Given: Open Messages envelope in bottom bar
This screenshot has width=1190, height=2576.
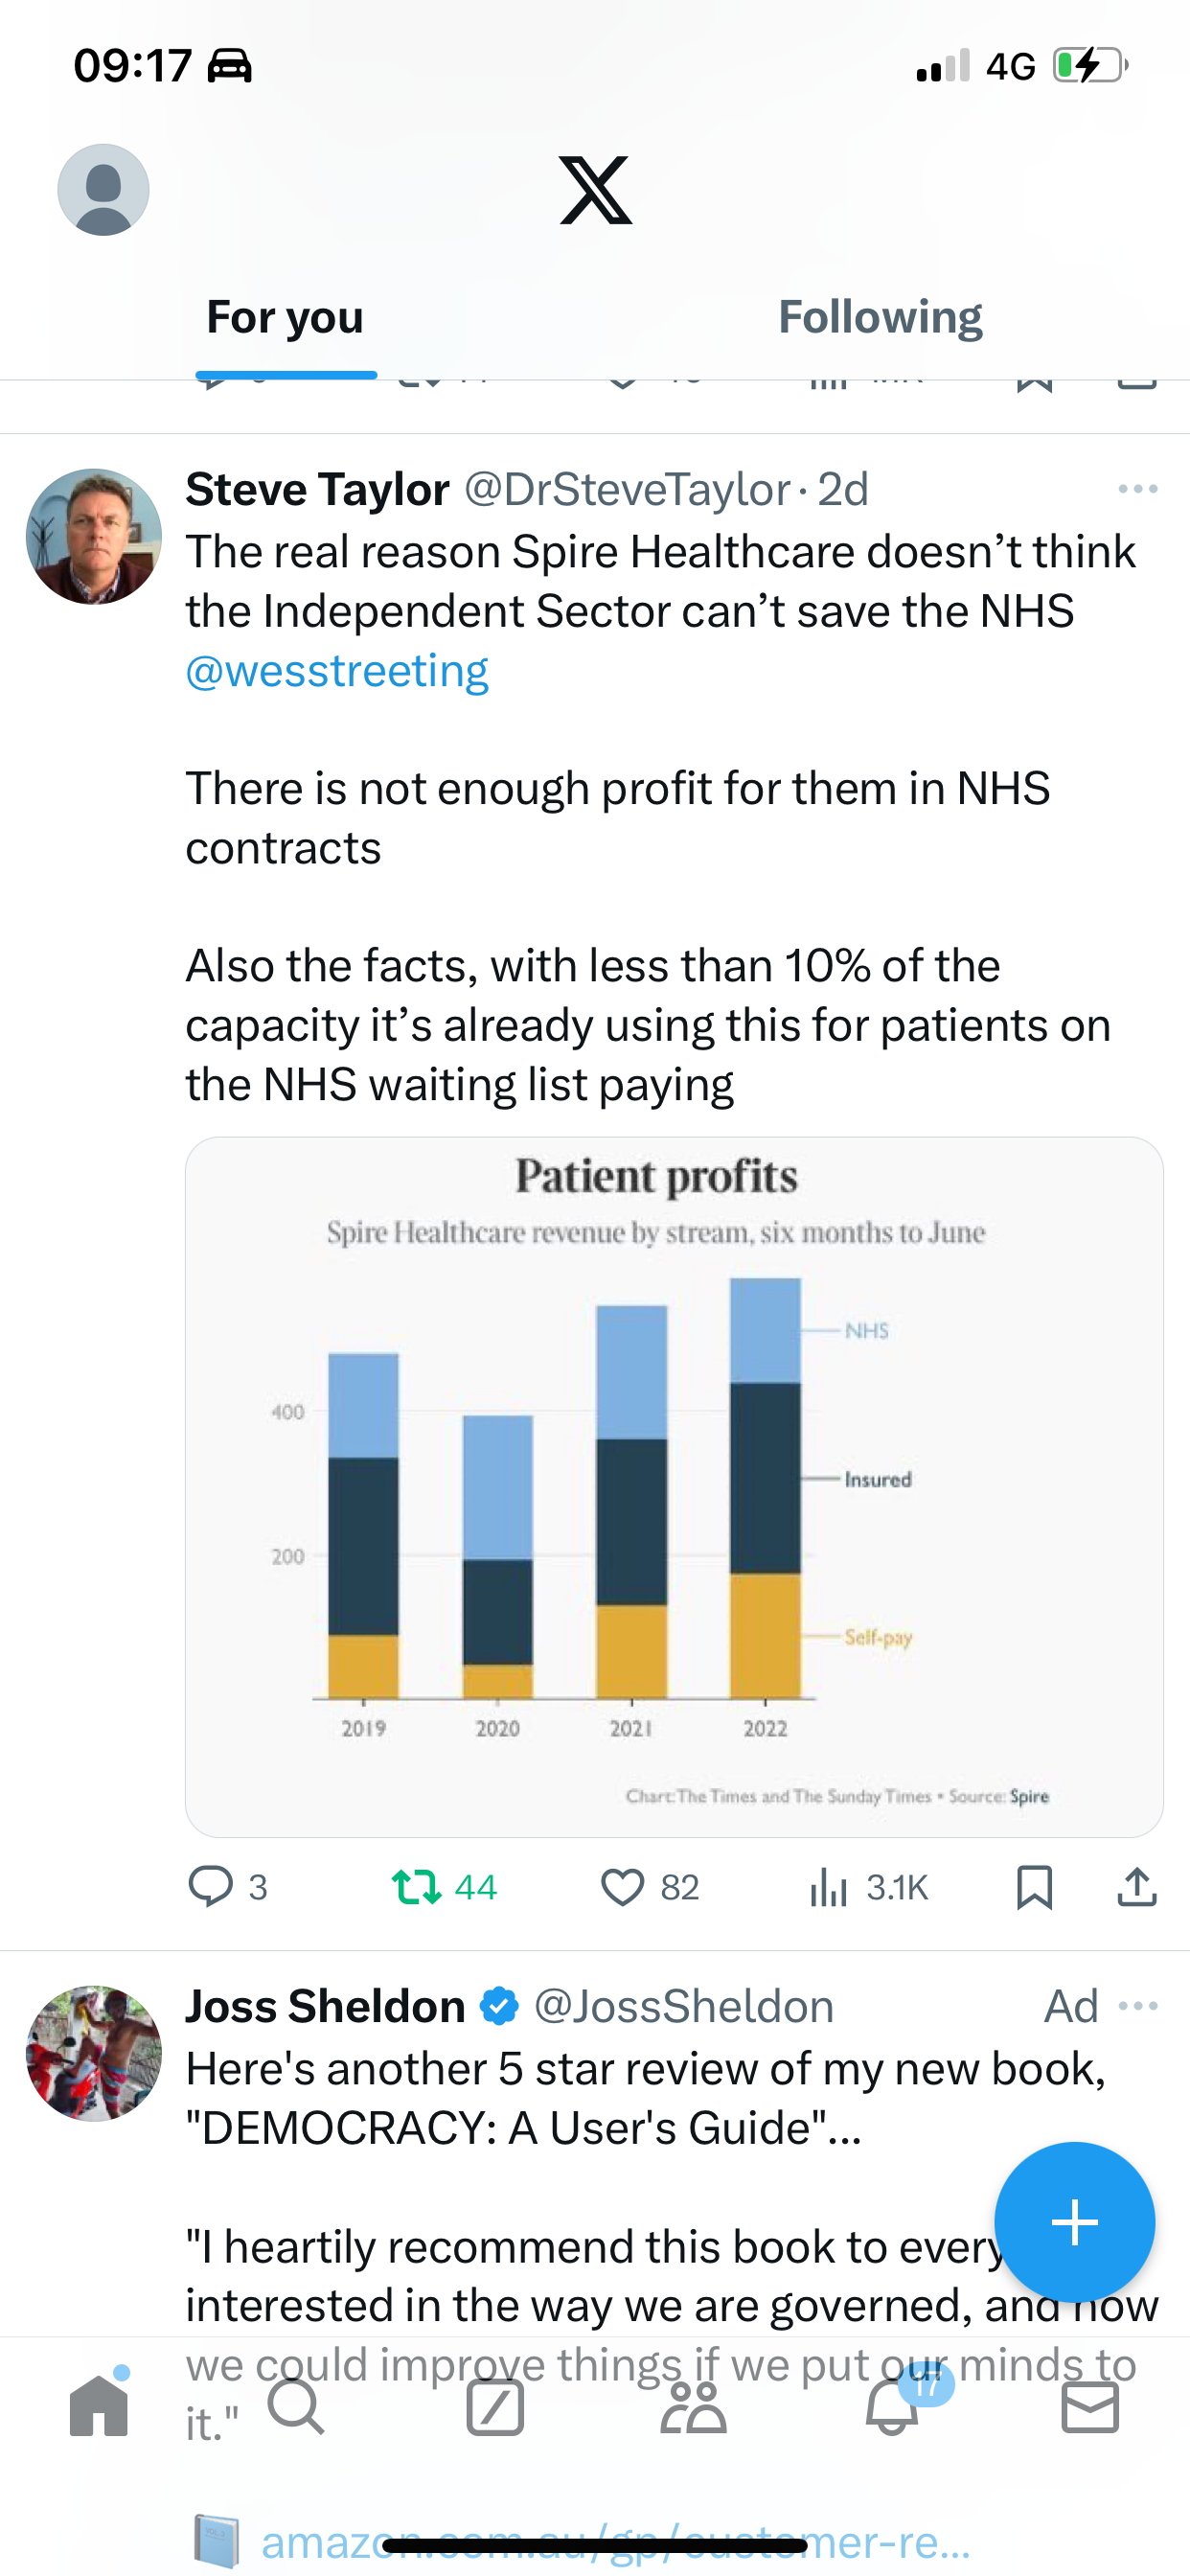Looking at the screenshot, I should (x=1090, y=2407).
